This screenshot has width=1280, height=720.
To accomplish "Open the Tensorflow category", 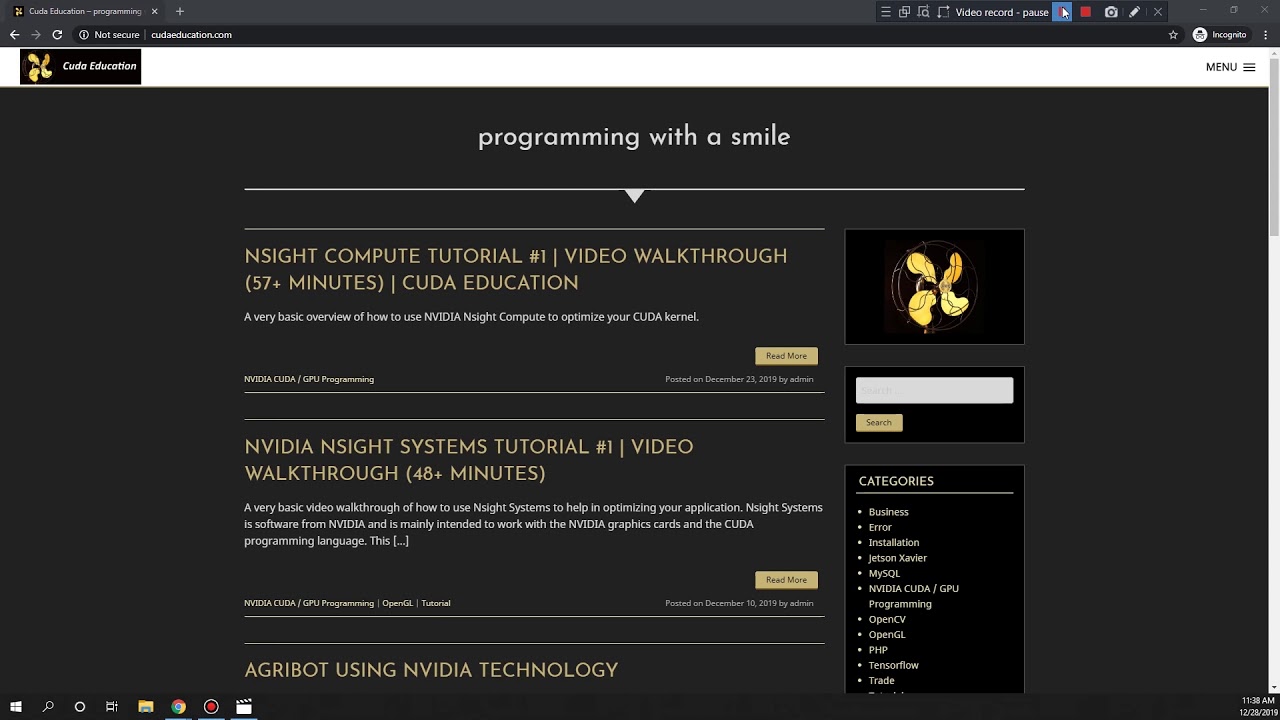I will 893,665.
